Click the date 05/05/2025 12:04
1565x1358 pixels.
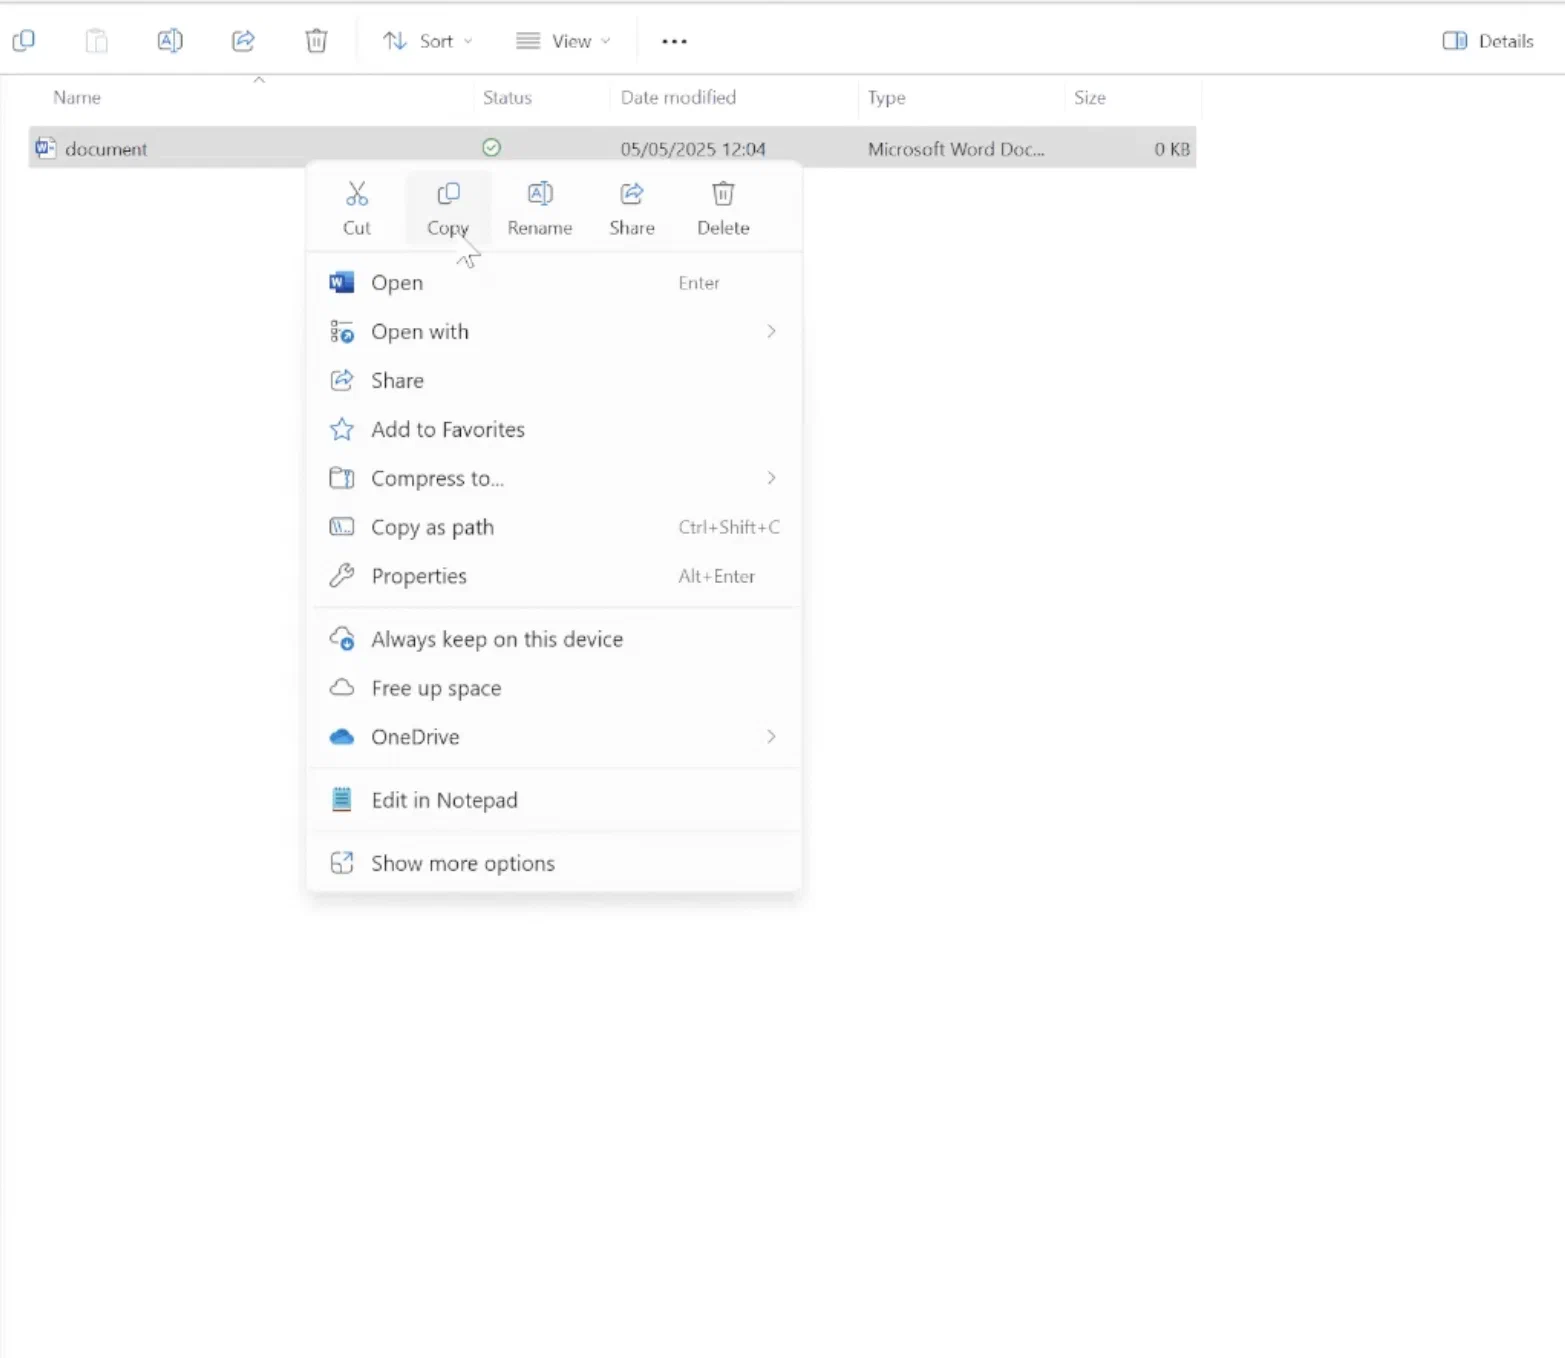coord(693,149)
